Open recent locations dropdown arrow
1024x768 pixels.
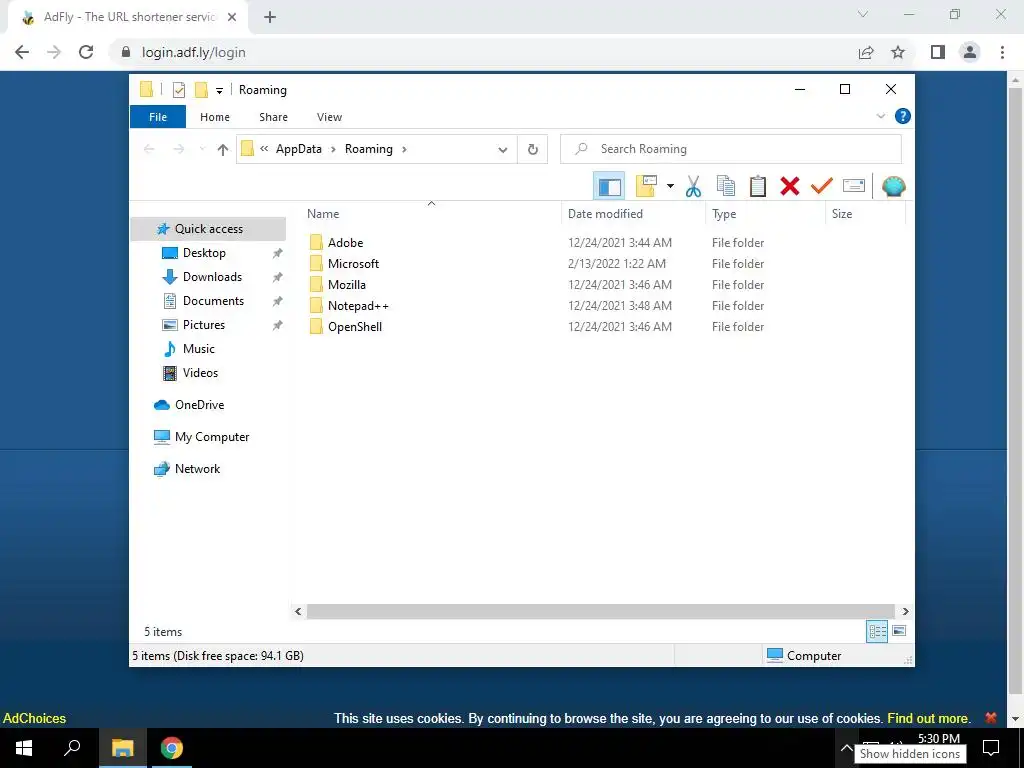(202, 150)
